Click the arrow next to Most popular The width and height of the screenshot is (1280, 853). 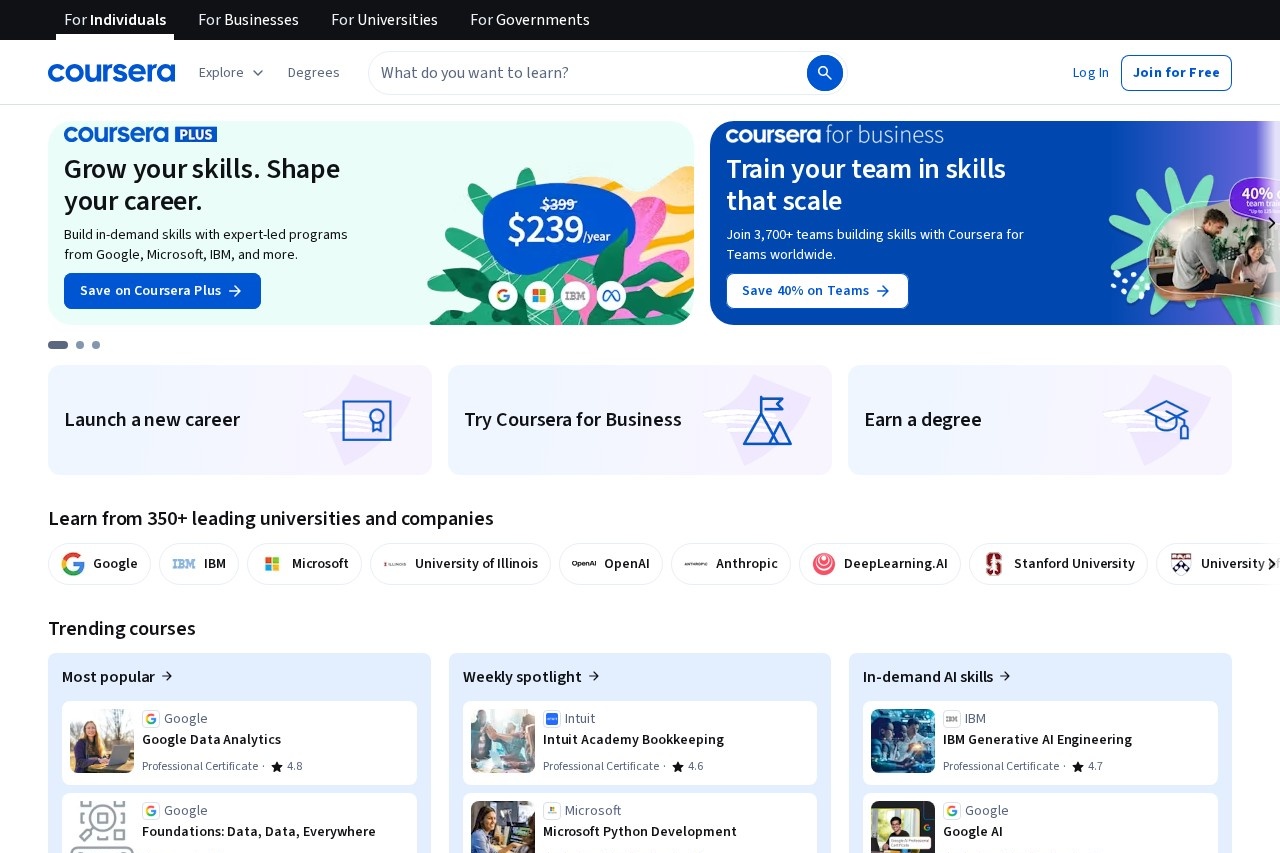167,676
